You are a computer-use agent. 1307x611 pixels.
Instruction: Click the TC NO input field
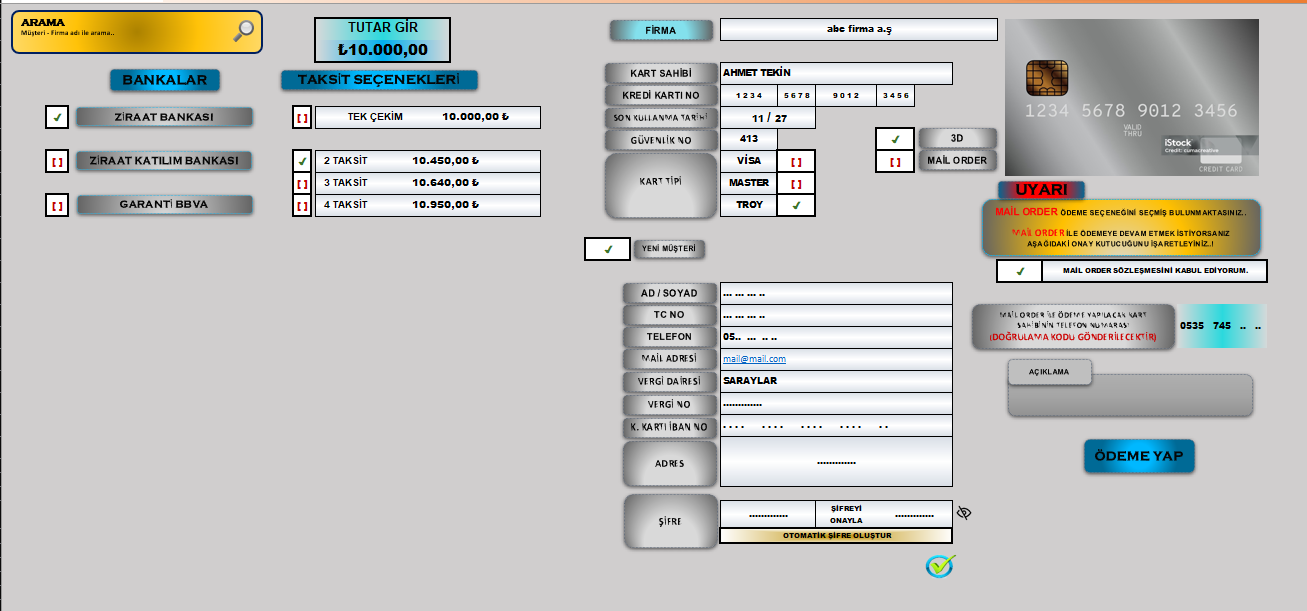836,315
